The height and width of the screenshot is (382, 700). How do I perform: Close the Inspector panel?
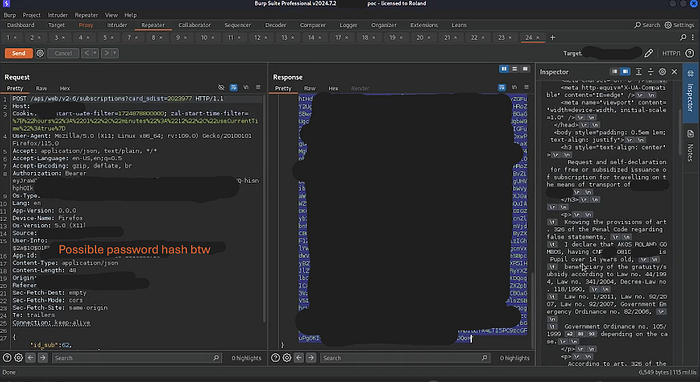click(x=674, y=71)
